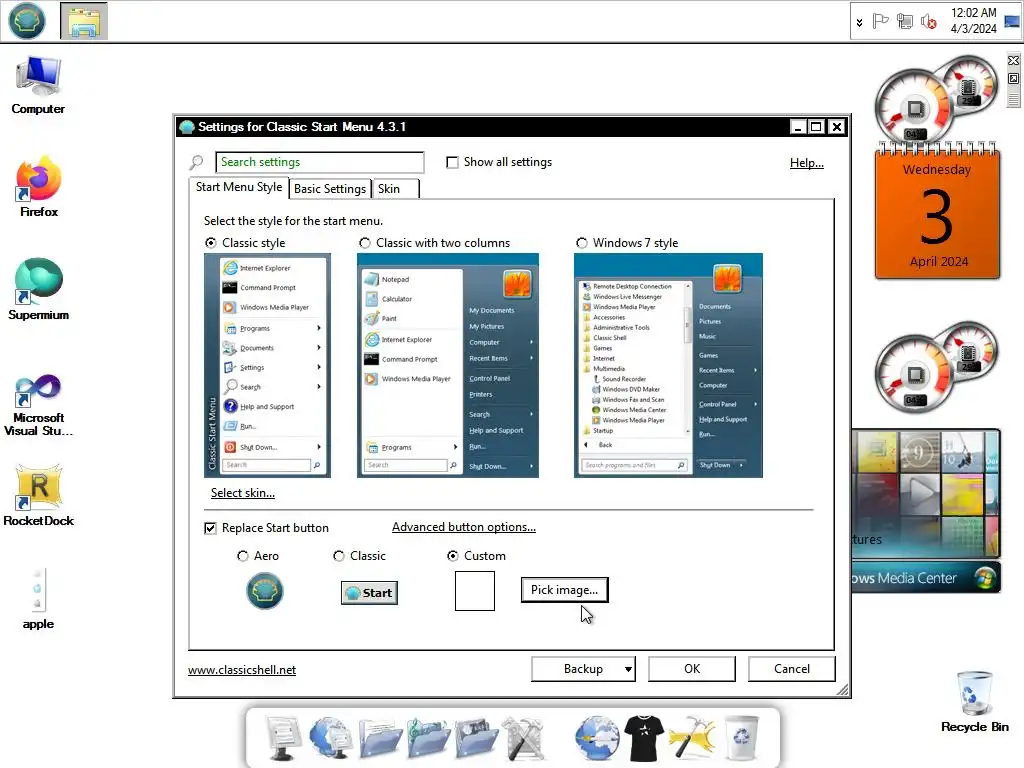Click the picture slideshow gadget tiles

926,494
